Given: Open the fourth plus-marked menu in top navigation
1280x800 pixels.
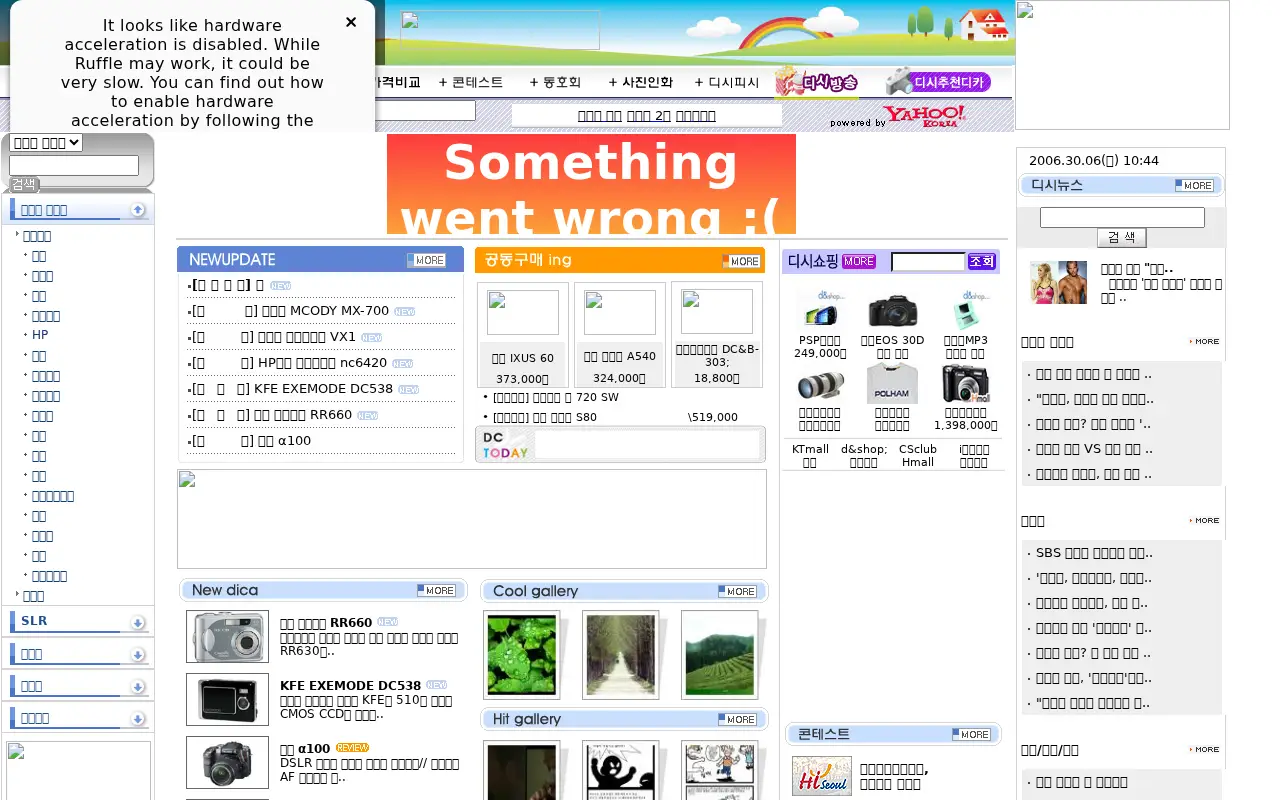Looking at the screenshot, I should [726, 82].
